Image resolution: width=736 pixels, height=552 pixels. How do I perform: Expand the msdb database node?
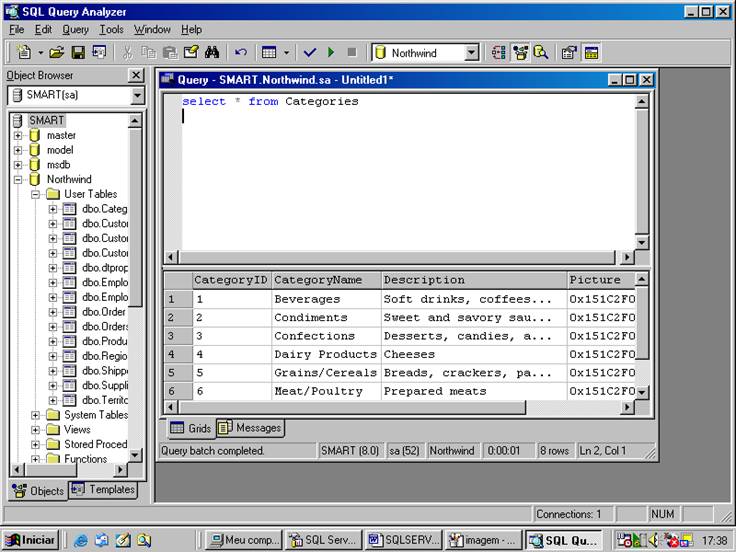(17, 165)
